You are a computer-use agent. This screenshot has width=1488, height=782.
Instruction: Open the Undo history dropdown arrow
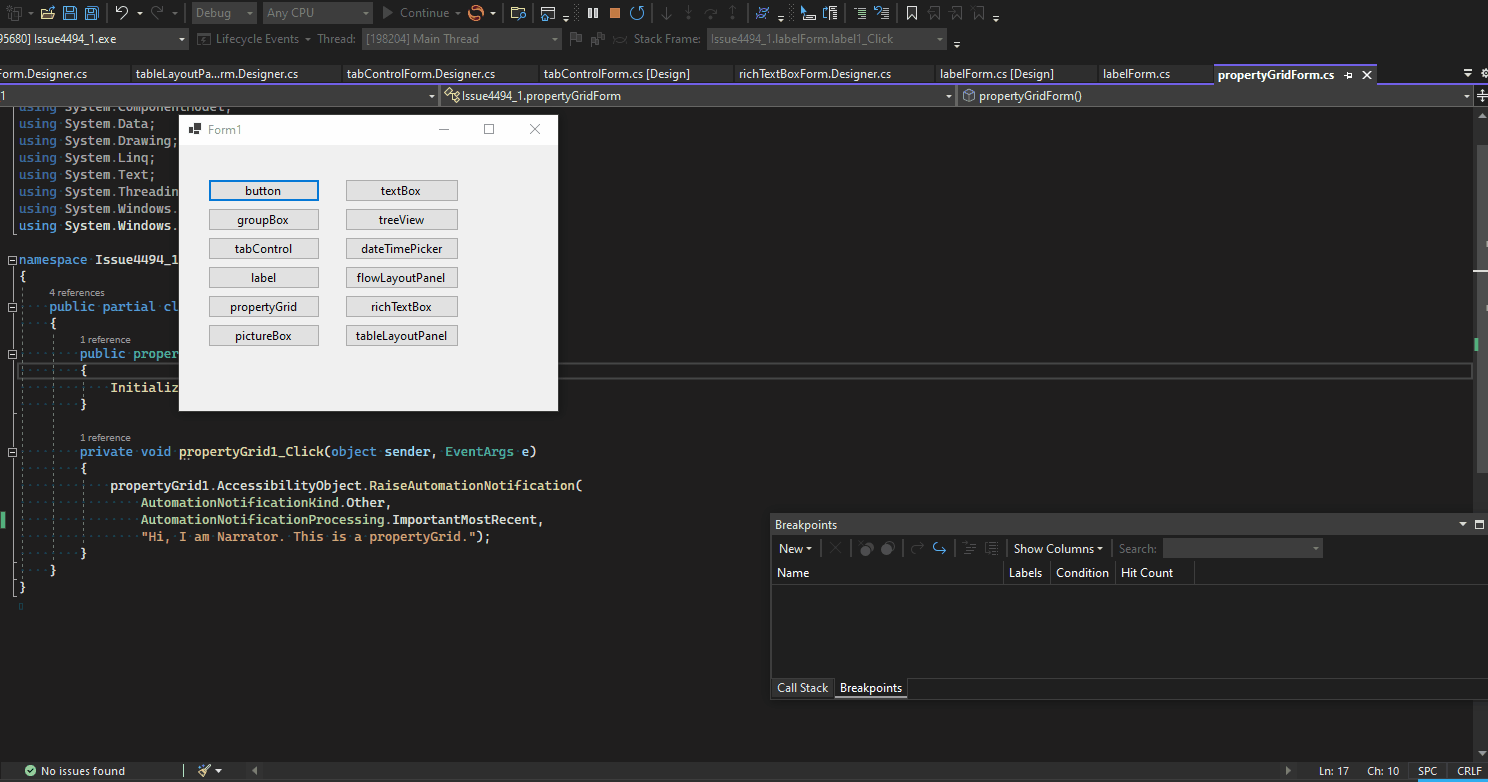point(139,13)
